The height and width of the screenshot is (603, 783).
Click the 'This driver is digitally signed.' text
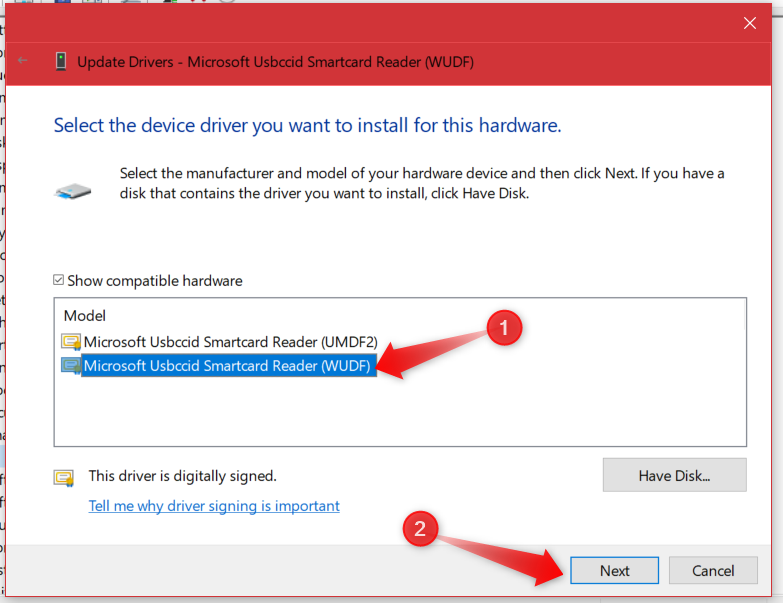tap(182, 476)
